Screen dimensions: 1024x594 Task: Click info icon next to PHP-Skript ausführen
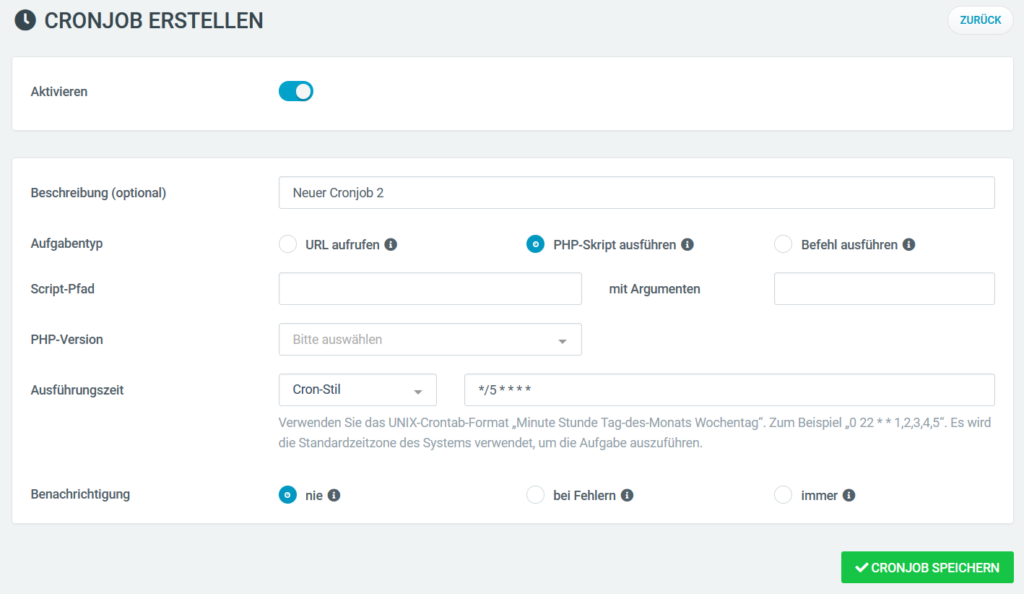click(x=687, y=245)
